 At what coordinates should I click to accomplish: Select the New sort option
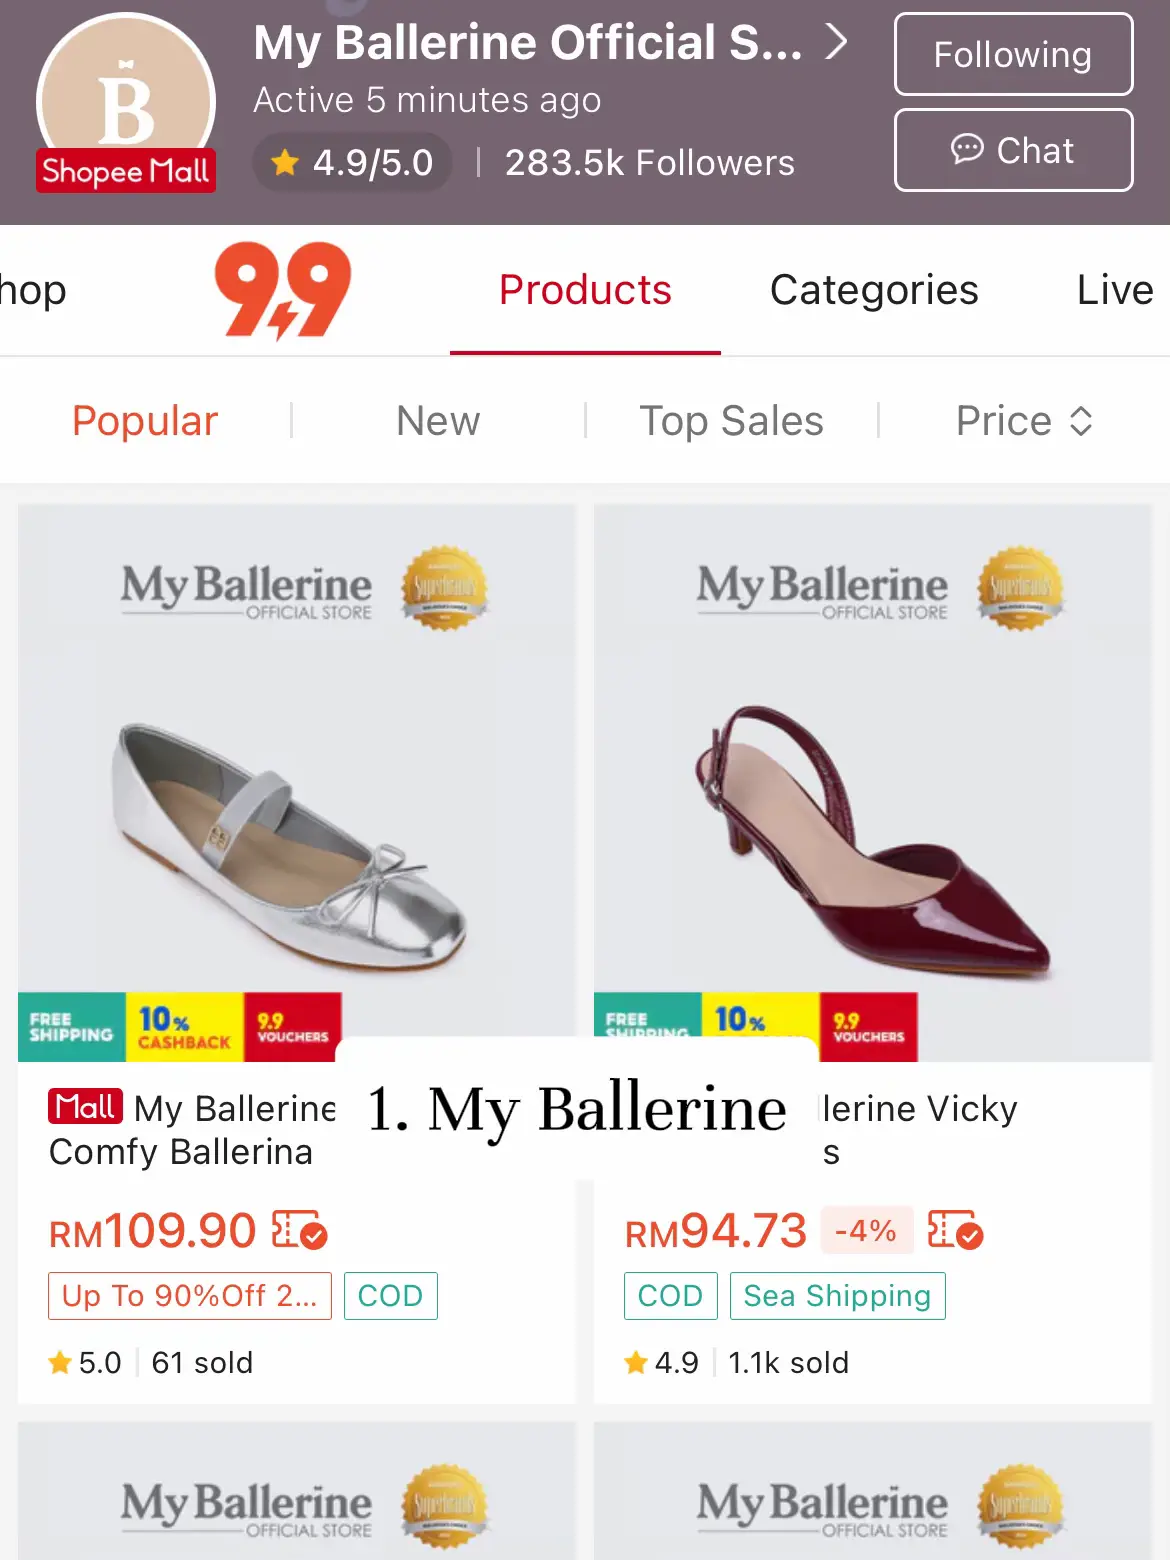[438, 421]
